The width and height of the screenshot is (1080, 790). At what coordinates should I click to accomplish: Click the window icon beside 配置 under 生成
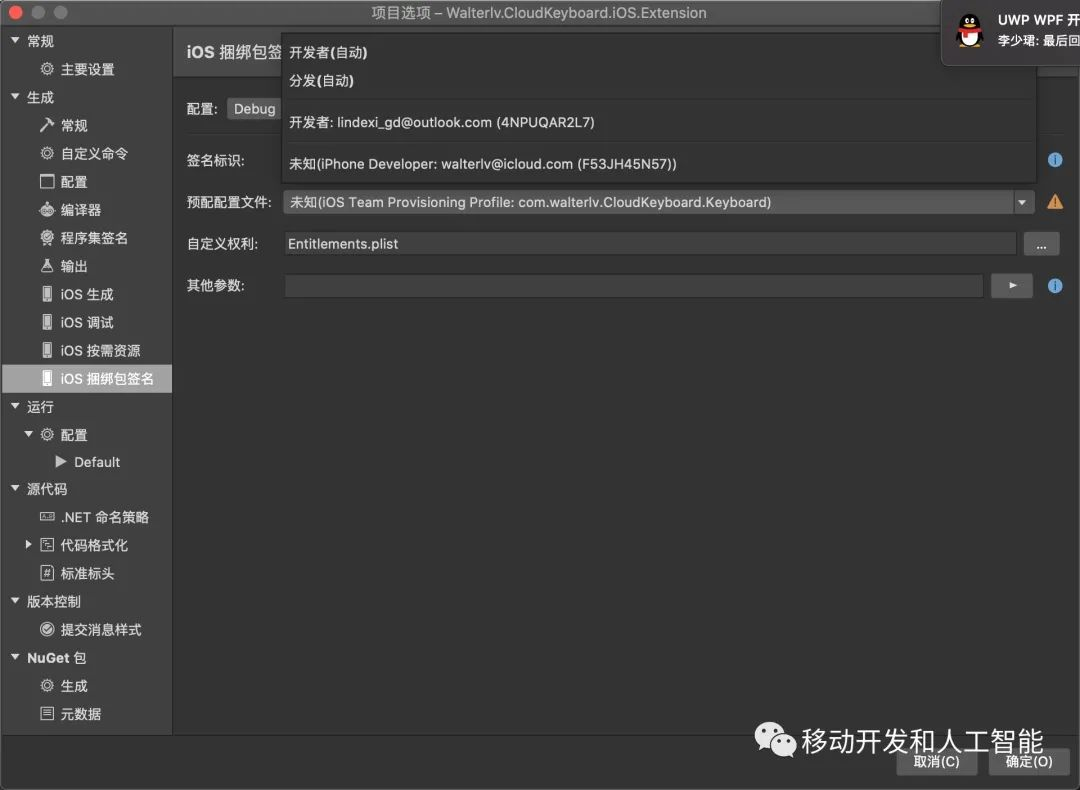click(47, 181)
